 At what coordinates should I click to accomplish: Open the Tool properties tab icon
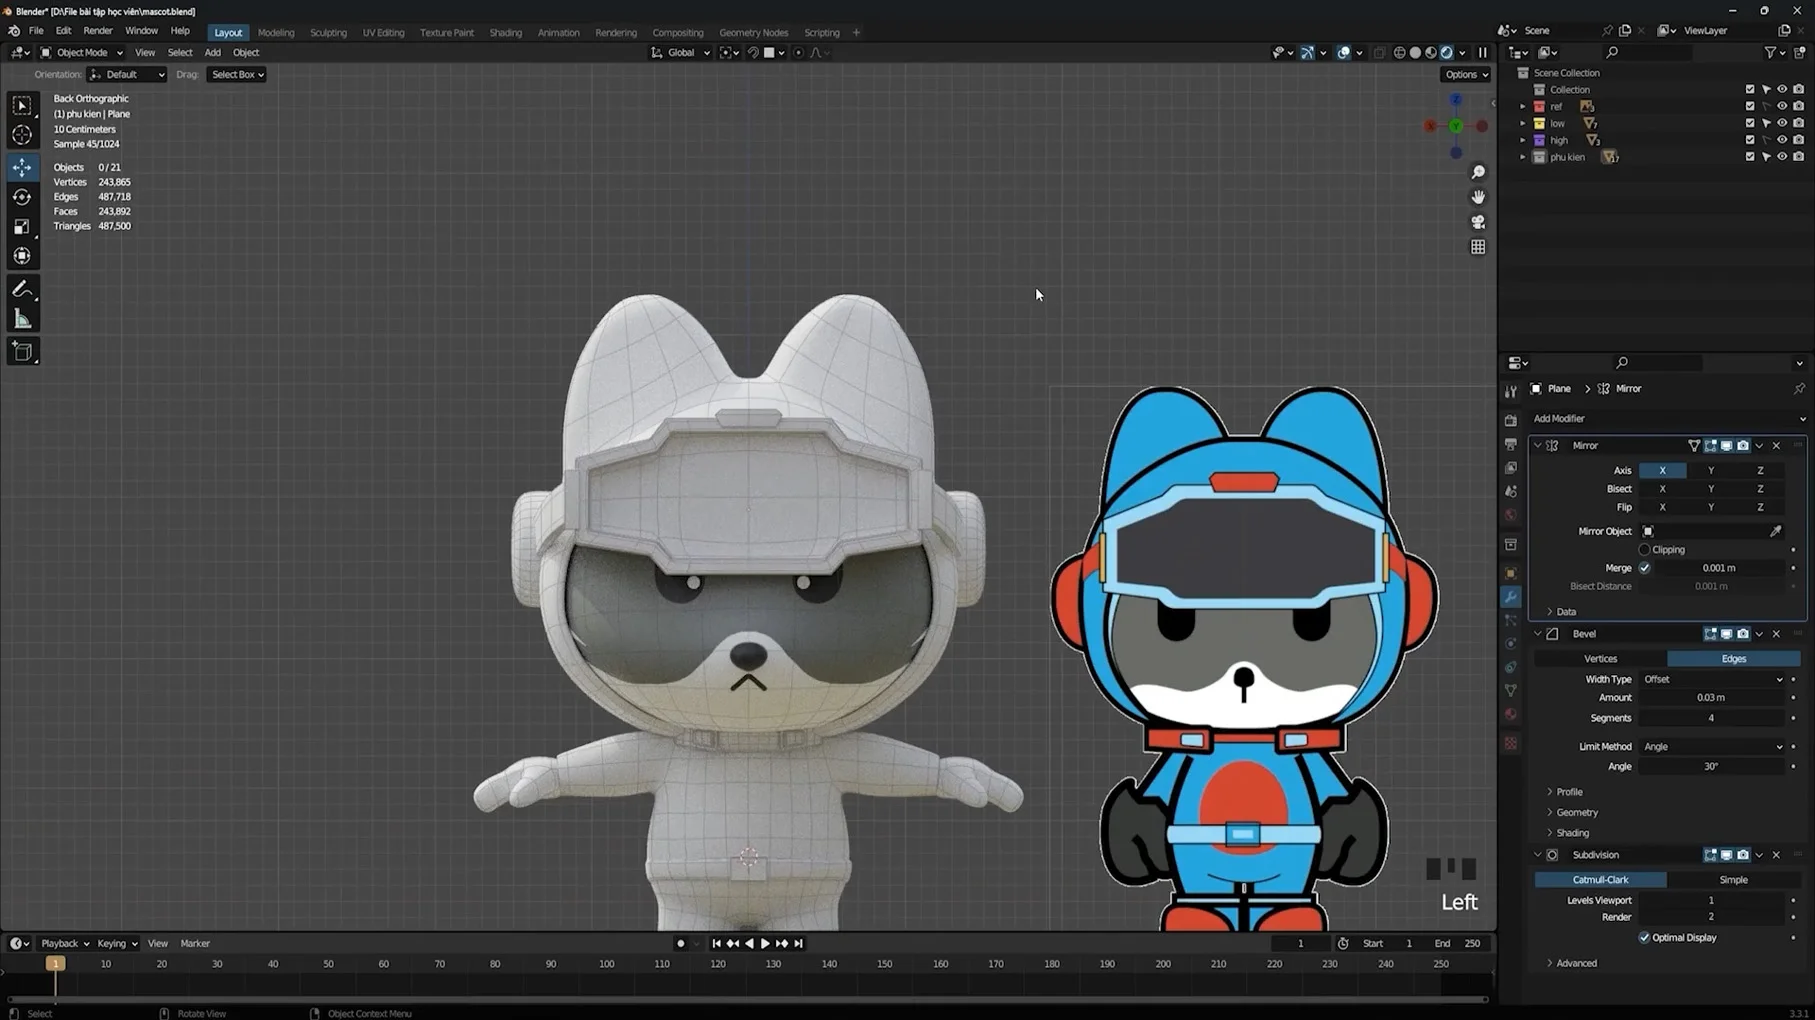[x=1511, y=392]
